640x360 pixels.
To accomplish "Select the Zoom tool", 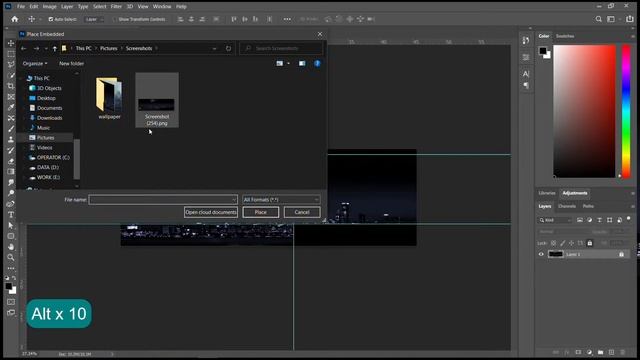I will 11,257.
